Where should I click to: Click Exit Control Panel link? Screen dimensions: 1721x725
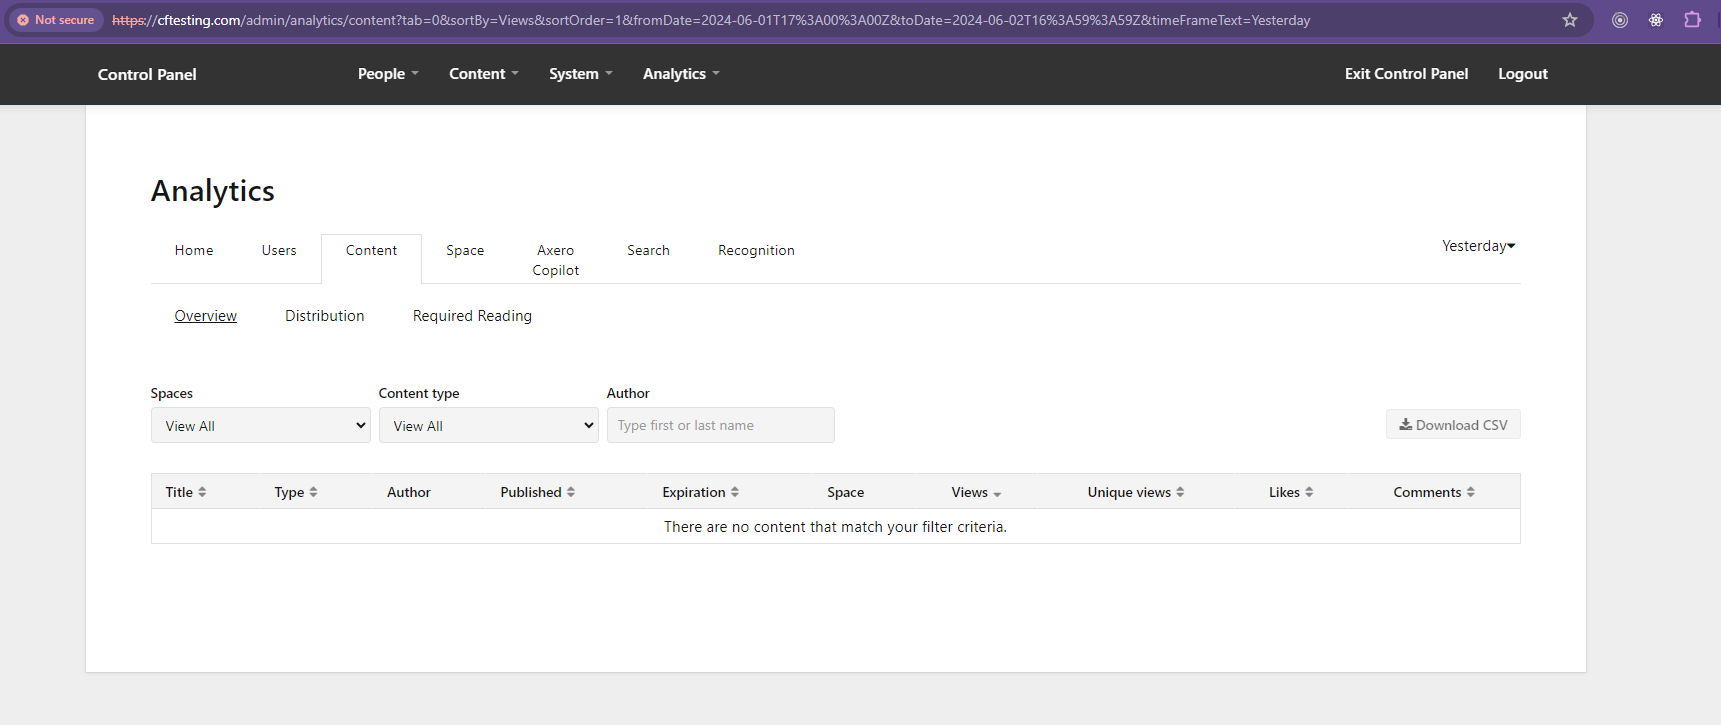[x=1406, y=74]
